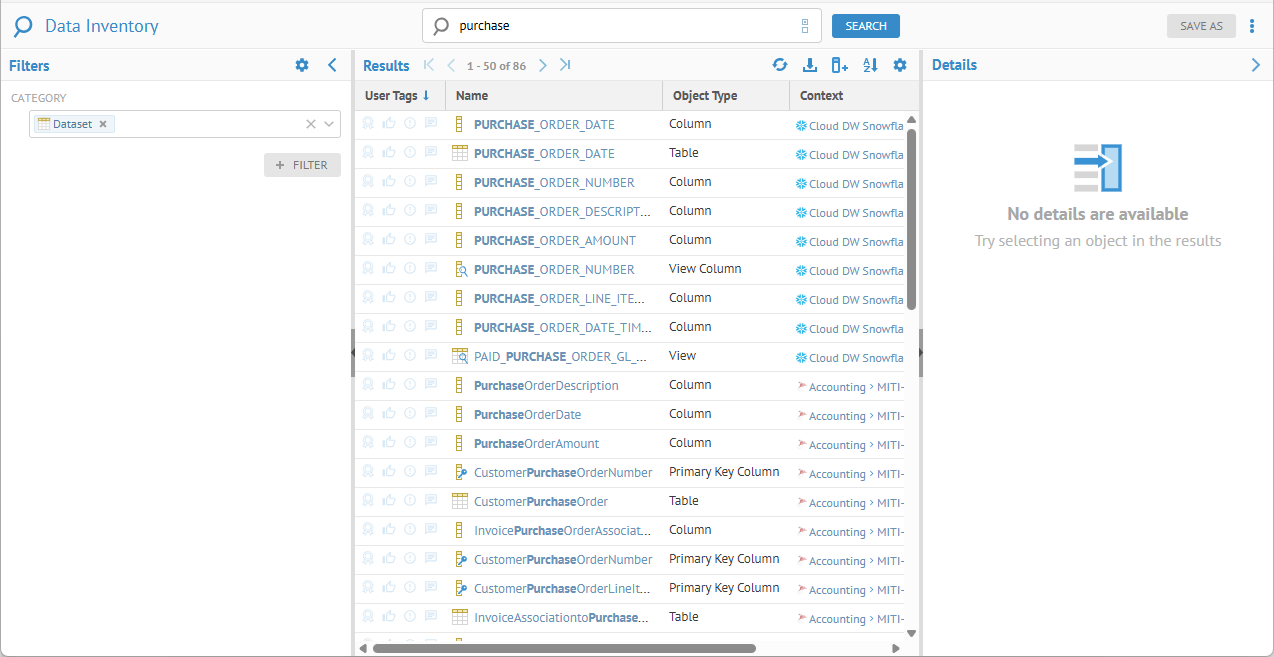Remove the Dataset tag from Category filter
The image size is (1274, 657).
pos(103,124)
